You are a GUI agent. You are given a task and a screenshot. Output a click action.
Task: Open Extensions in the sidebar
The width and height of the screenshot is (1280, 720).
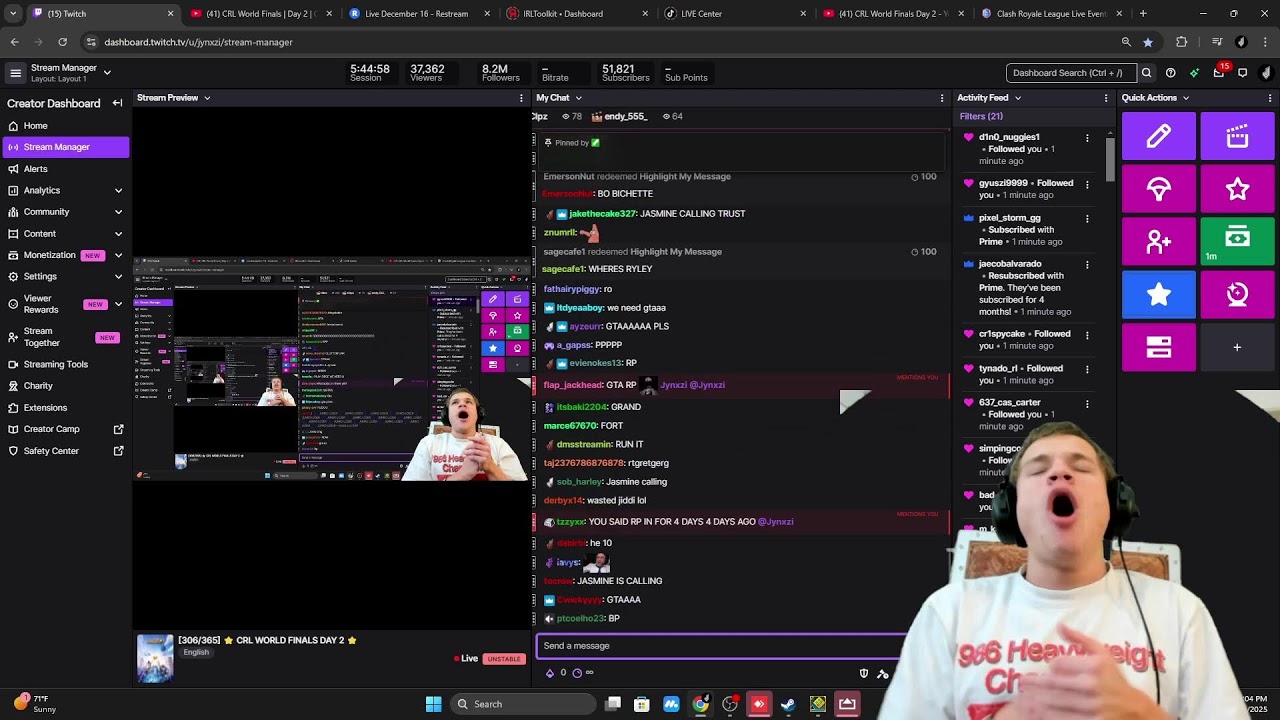pyautogui.click(x=65, y=408)
